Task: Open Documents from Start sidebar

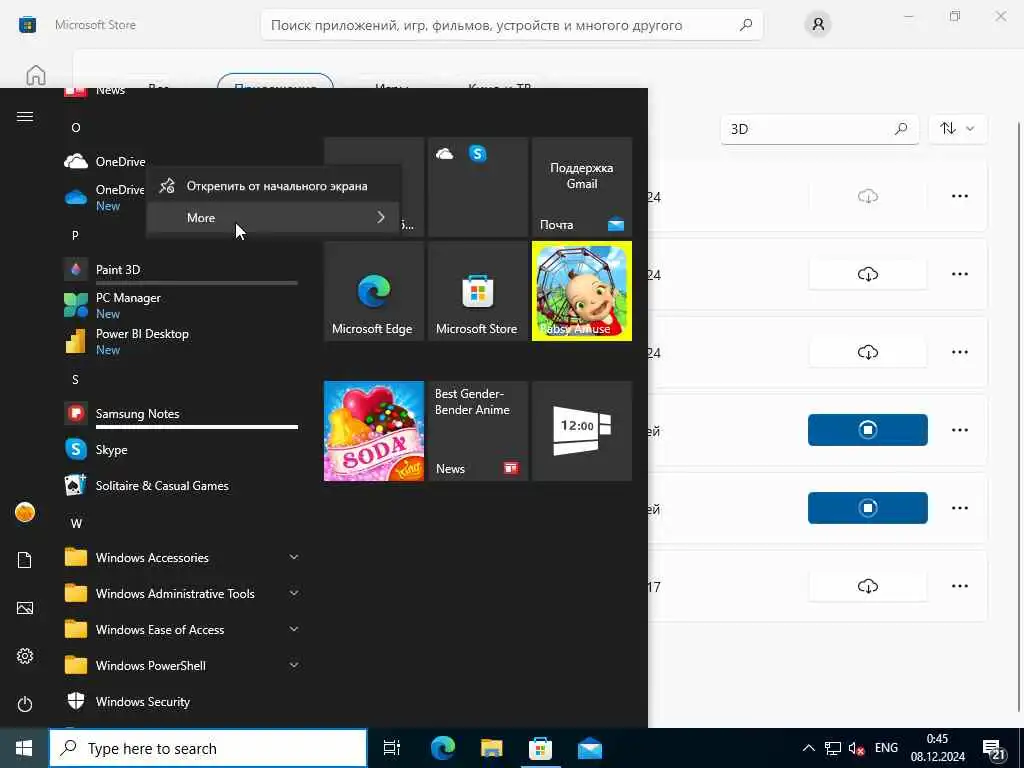Action: (x=25, y=560)
